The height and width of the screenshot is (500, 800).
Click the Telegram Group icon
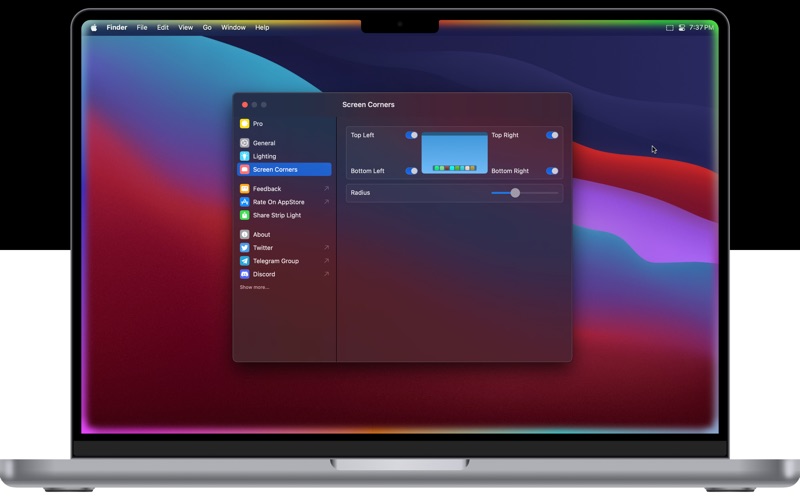pos(244,261)
